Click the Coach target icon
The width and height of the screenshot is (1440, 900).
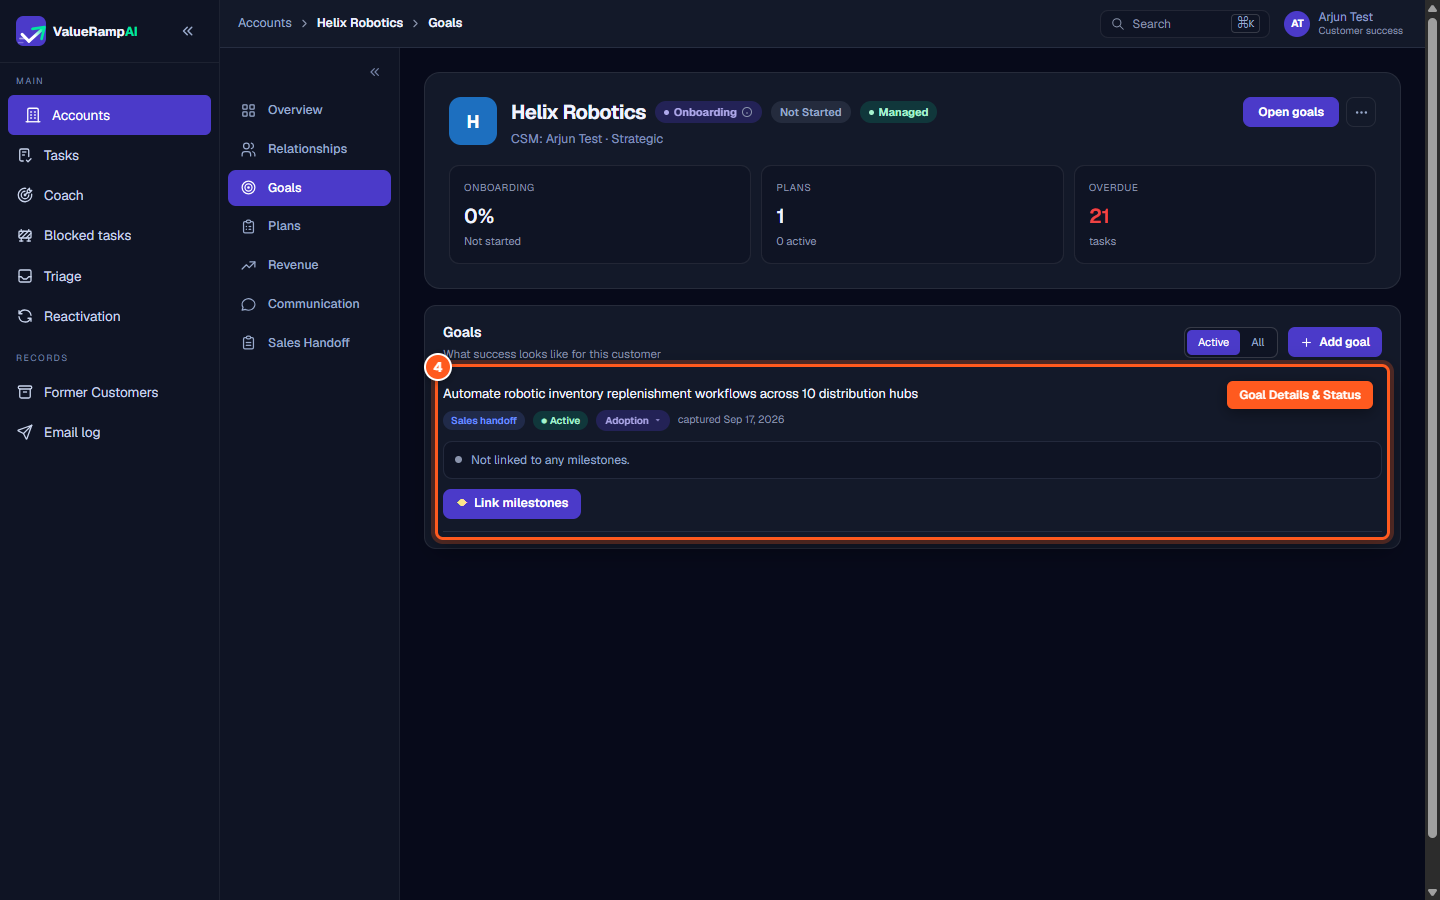point(25,195)
